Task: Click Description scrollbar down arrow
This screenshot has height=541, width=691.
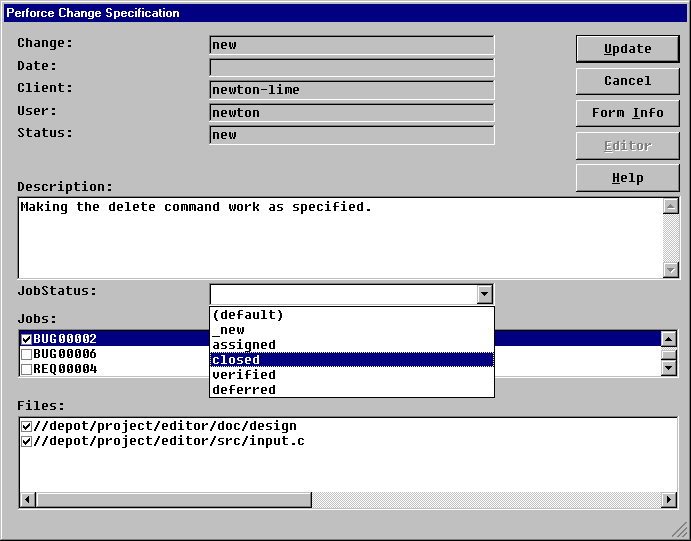Action: click(x=671, y=270)
